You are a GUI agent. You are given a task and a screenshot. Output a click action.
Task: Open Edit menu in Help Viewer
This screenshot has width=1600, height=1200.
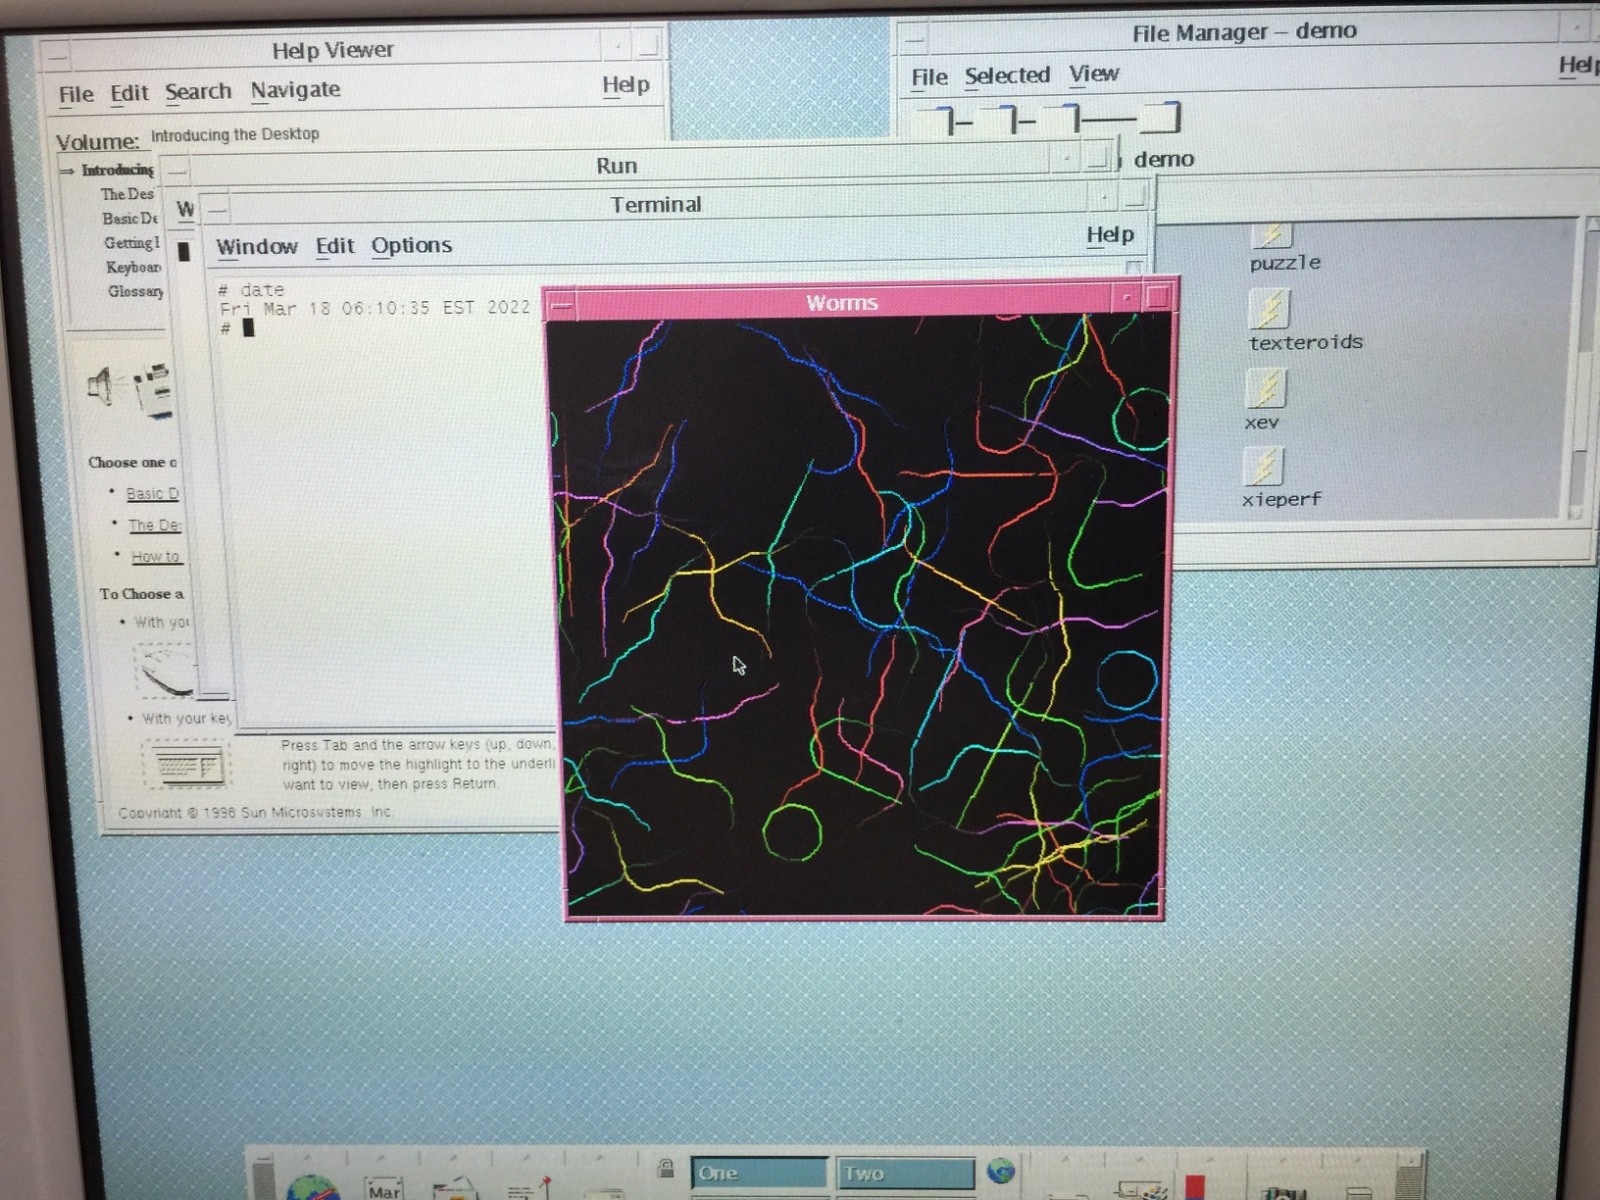(x=129, y=93)
